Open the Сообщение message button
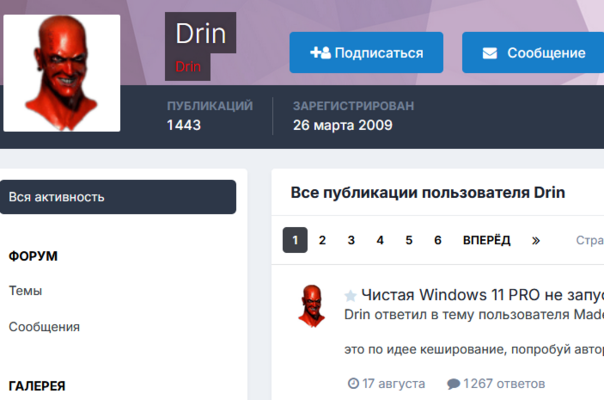 click(533, 53)
